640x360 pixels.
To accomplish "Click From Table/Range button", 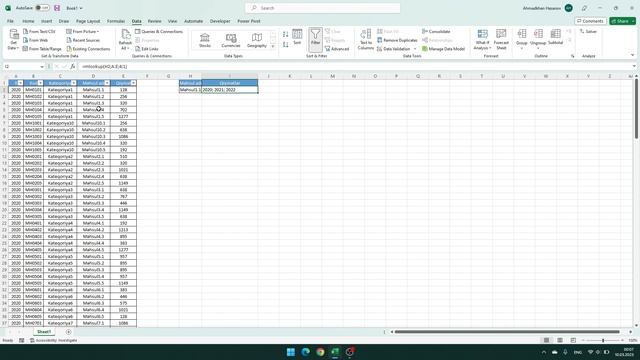I will pyautogui.click(x=42, y=49).
